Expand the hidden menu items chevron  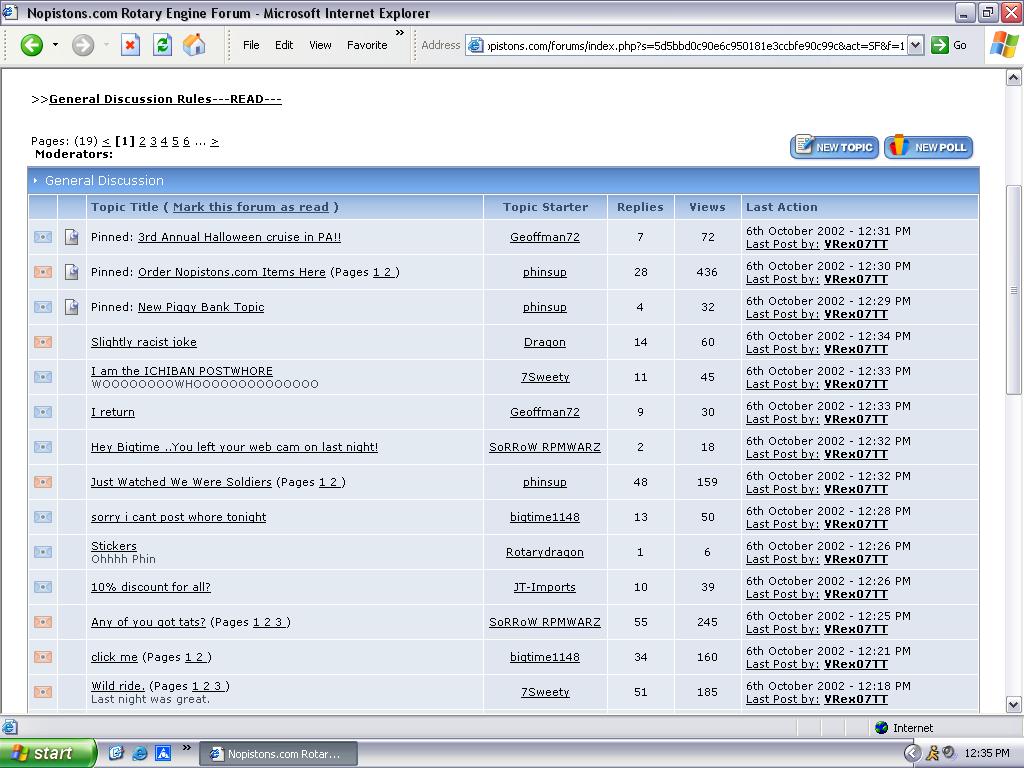pyautogui.click(x=400, y=33)
